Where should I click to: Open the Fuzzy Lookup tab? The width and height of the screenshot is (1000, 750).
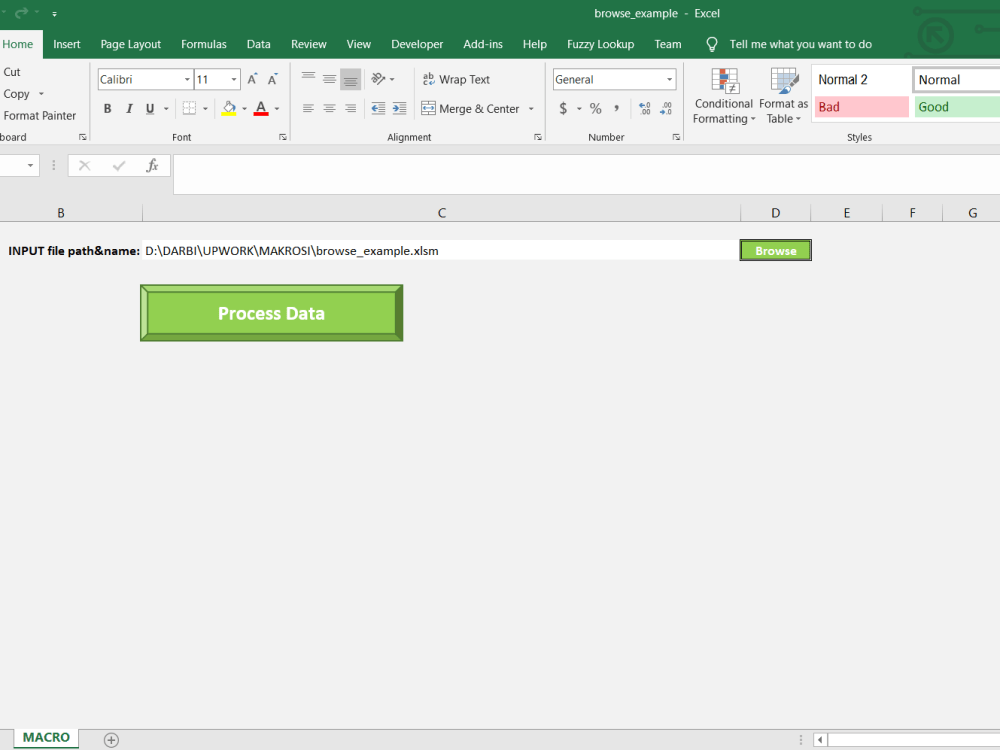[x=600, y=44]
